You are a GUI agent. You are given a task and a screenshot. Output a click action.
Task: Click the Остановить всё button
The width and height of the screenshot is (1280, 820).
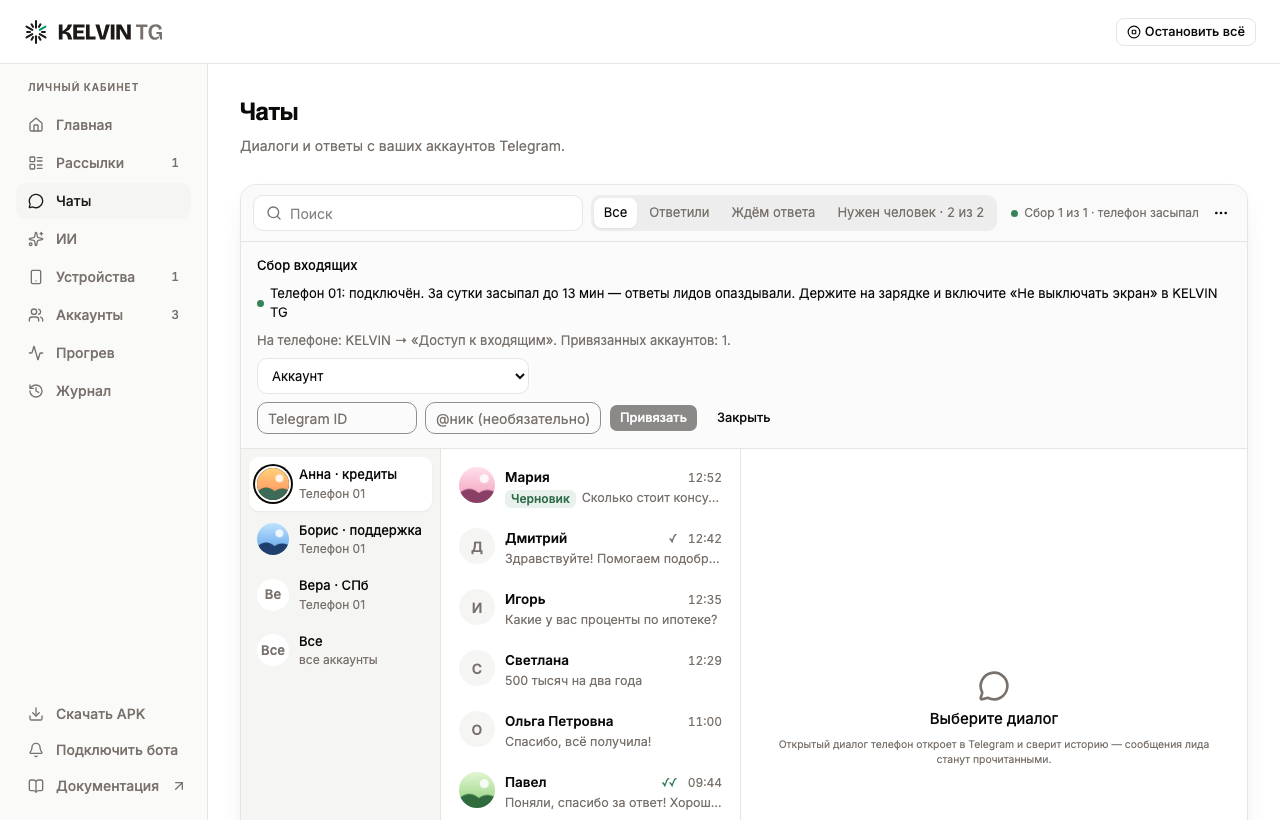[x=1186, y=32]
